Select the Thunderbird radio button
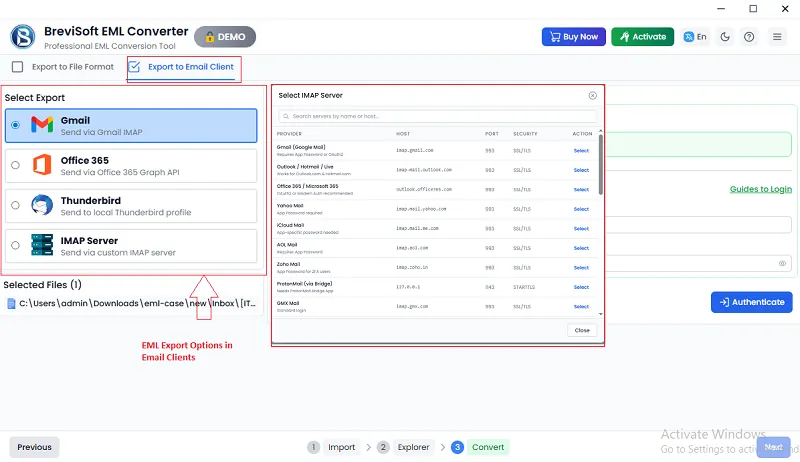Viewport: 800px width, 462px height. pos(15,205)
